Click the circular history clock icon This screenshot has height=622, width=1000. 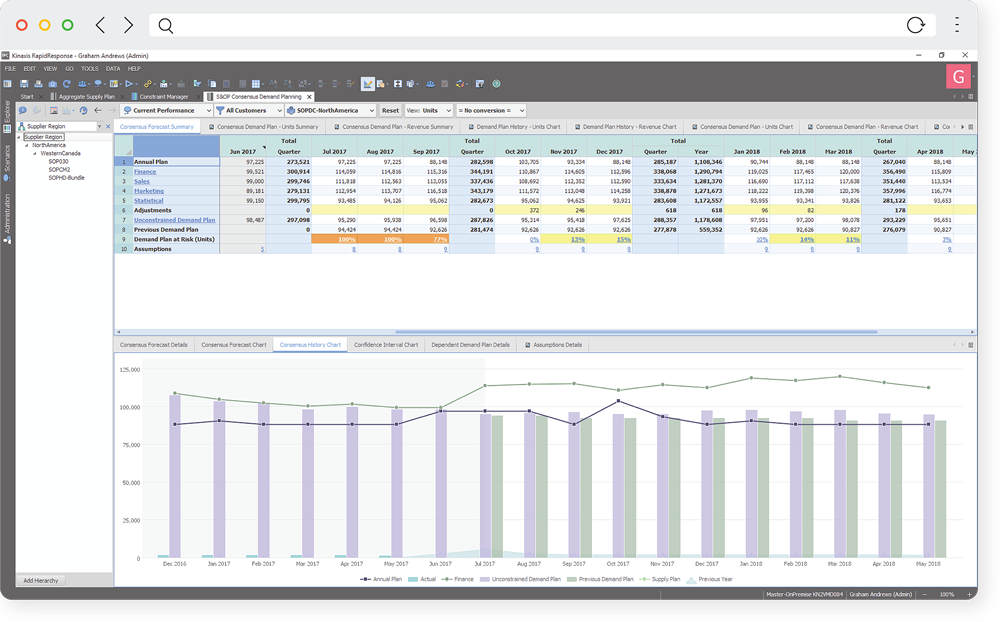83,110
